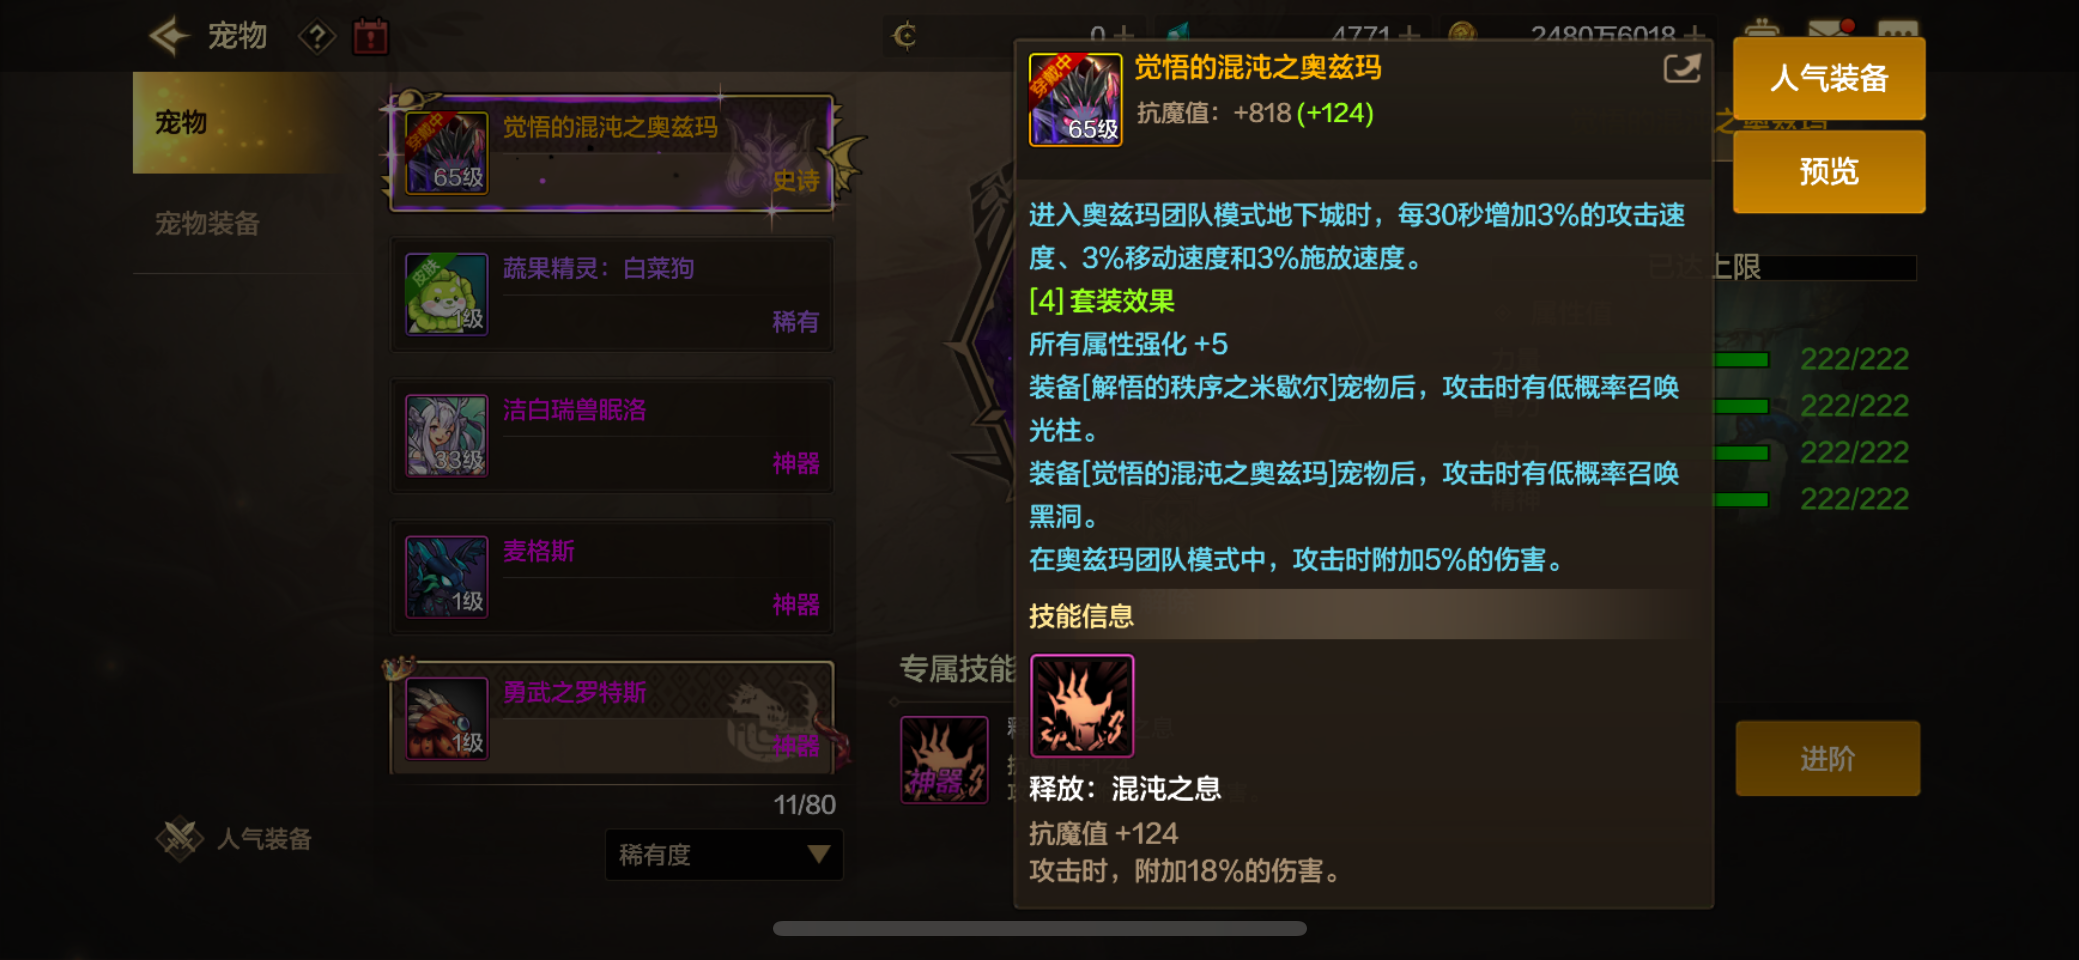Tap the 混沌之息 skill icon in tooltip
The width and height of the screenshot is (2079, 960).
point(1082,706)
